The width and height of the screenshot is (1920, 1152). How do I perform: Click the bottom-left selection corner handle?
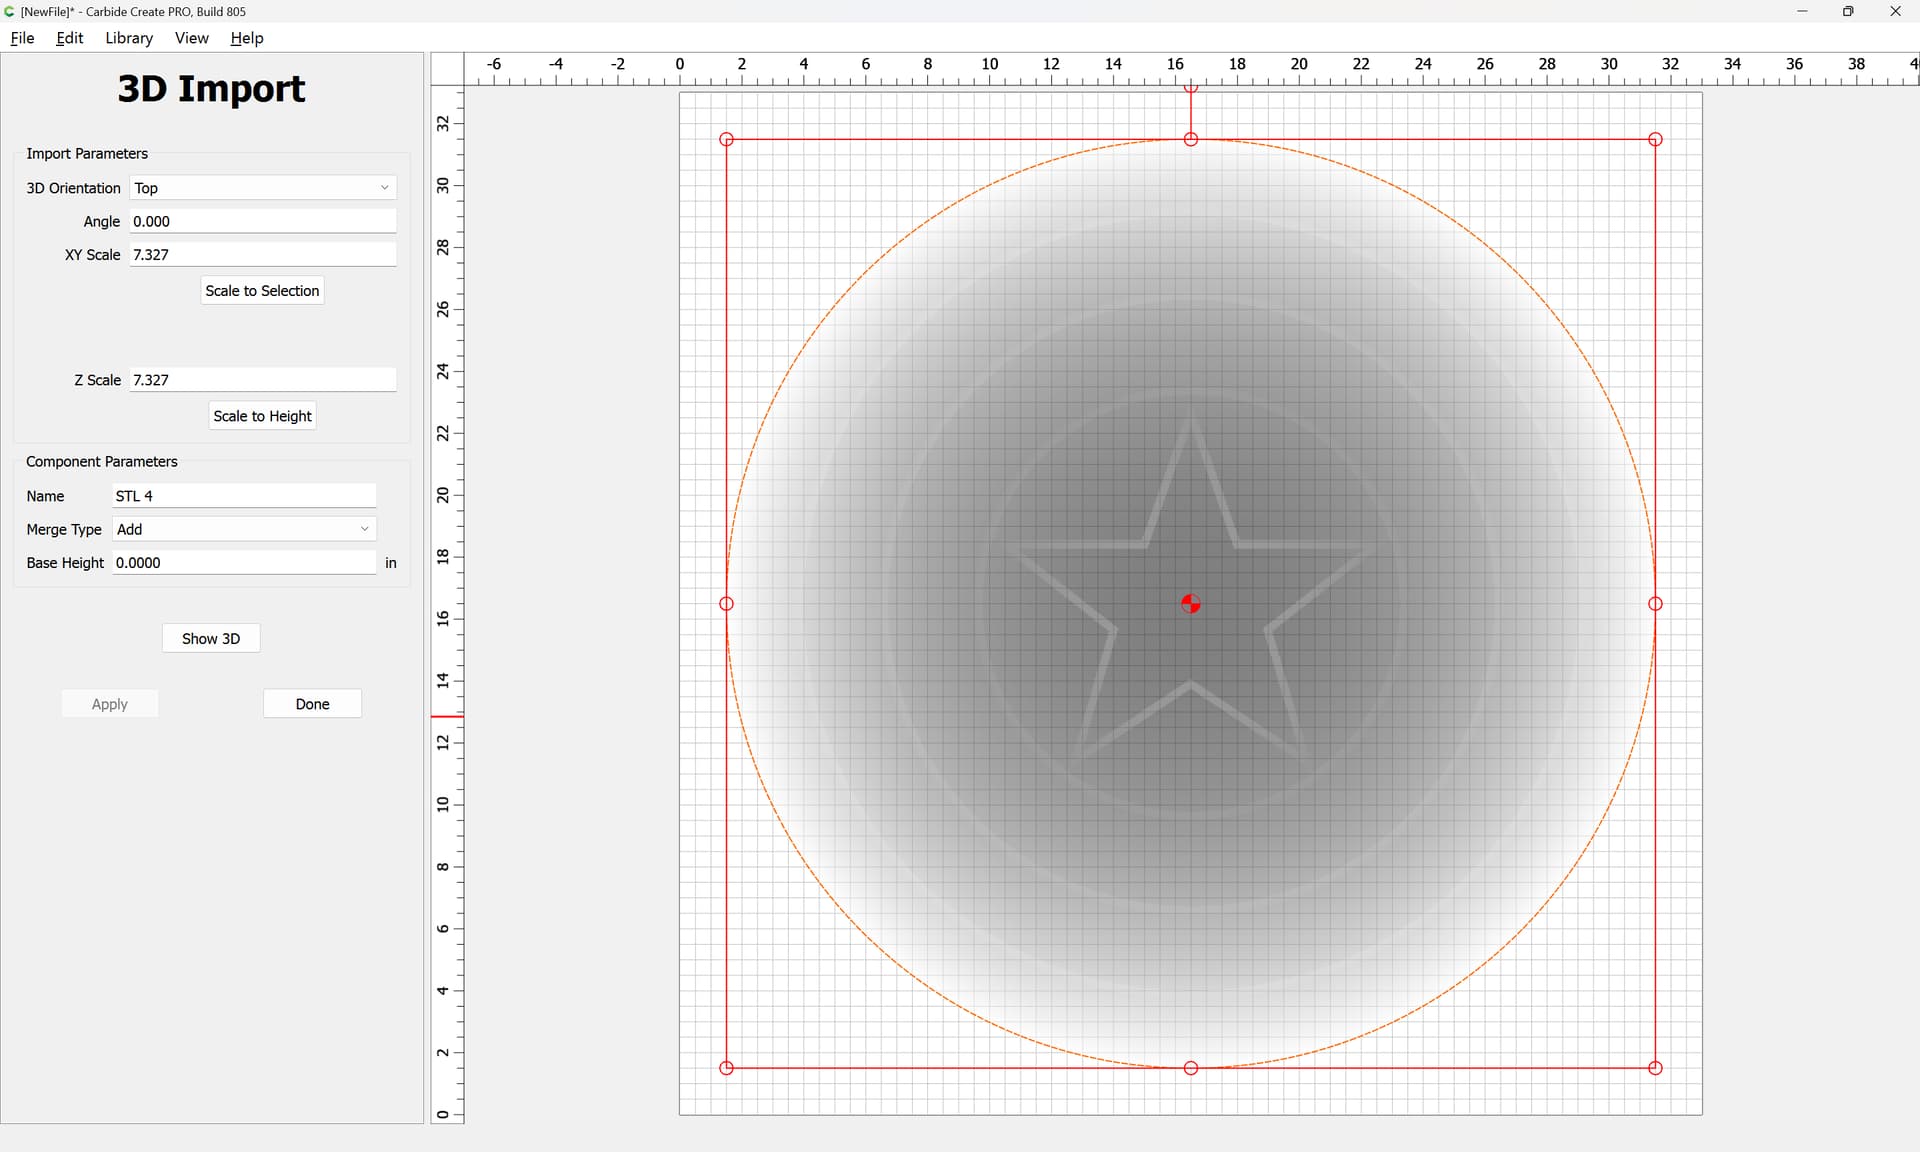click(727, 1068)
